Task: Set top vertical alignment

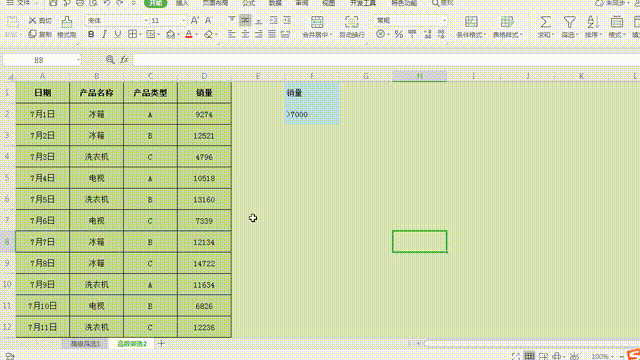Action: 231,20
